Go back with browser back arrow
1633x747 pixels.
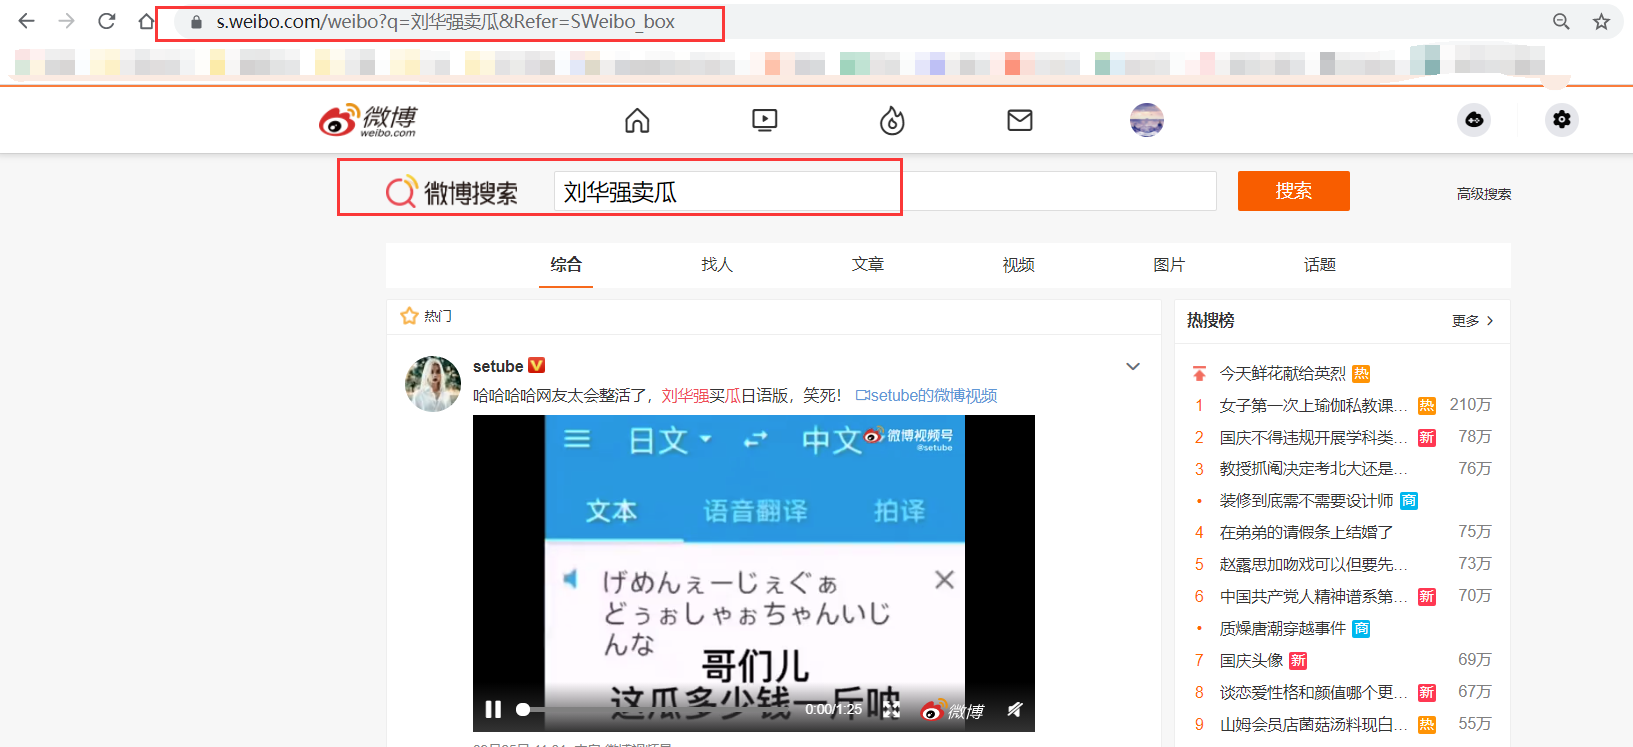[x=26, y=21]
